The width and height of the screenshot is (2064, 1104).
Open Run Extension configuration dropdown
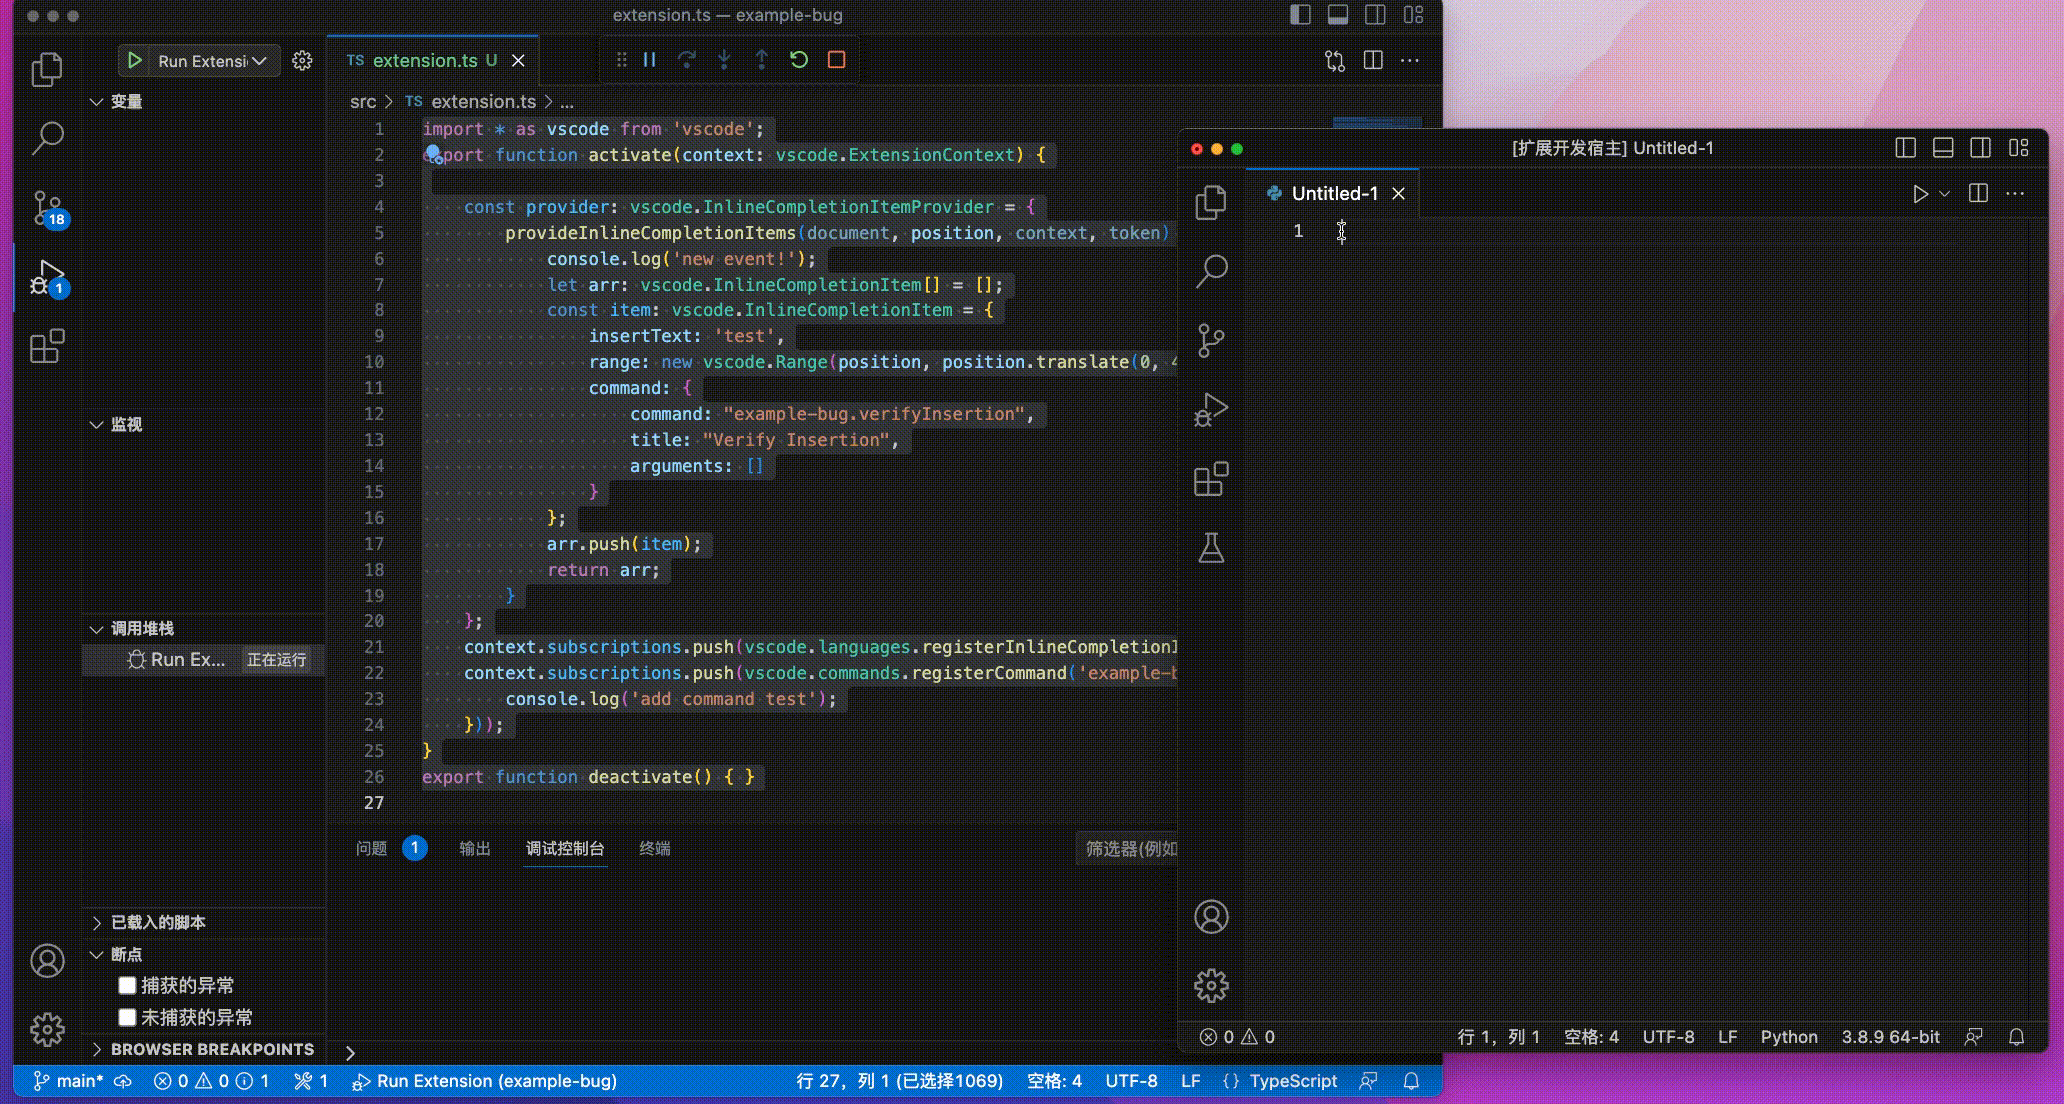(x=213, y=61)
